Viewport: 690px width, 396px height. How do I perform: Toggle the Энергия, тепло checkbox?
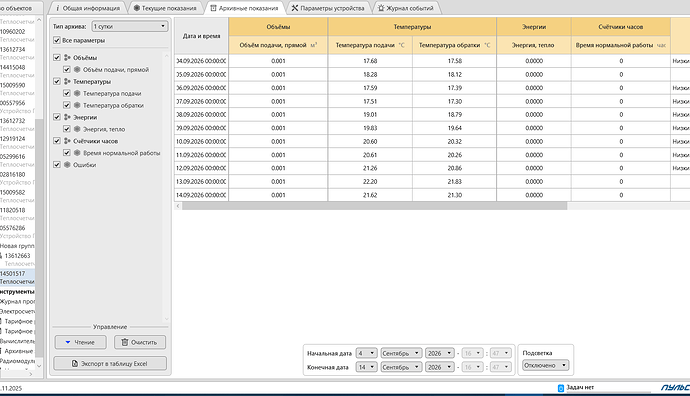tap(66, 129)
